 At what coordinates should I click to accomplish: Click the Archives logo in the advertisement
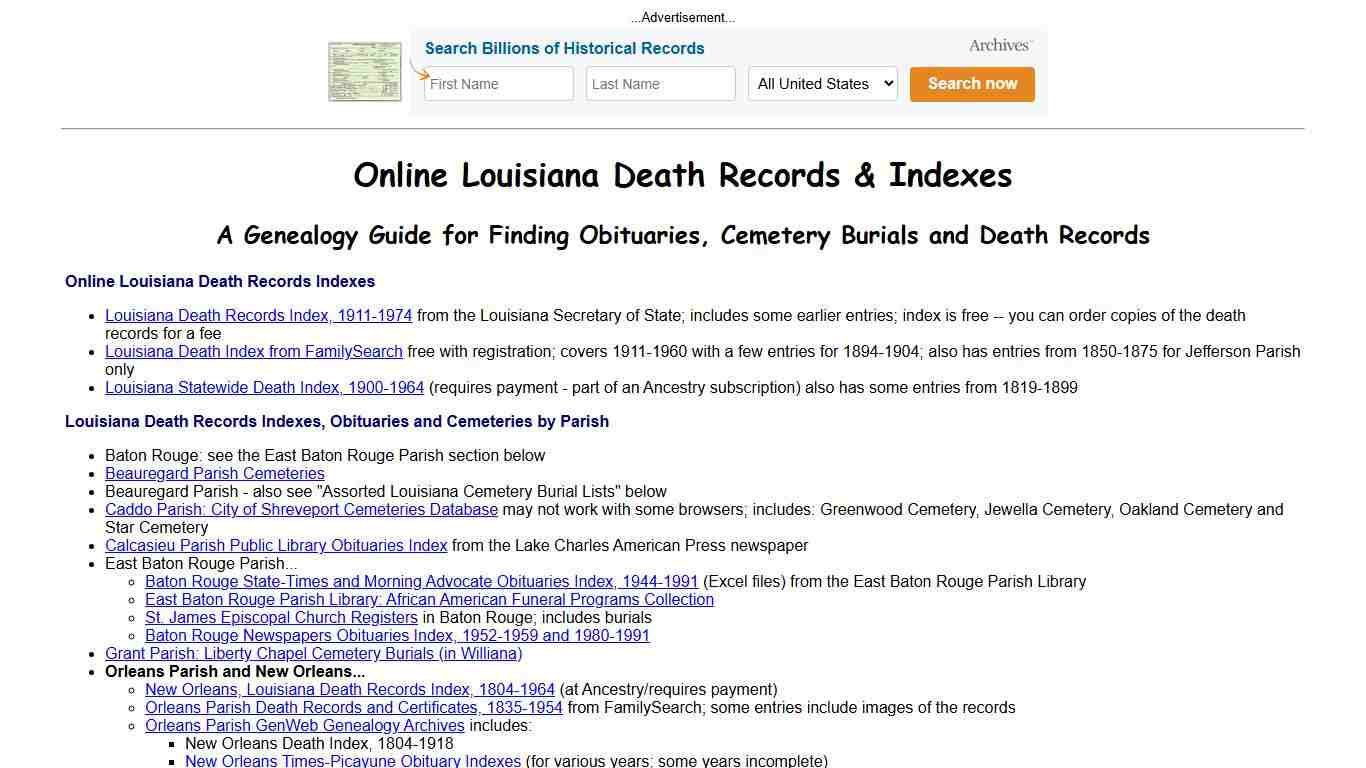click(997, 45)
